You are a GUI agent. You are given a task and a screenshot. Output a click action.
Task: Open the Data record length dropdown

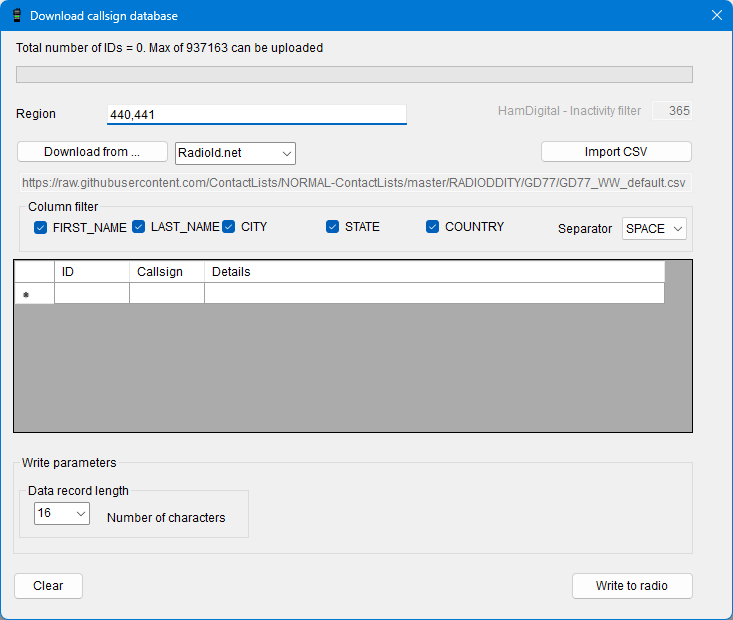(61, 513)
